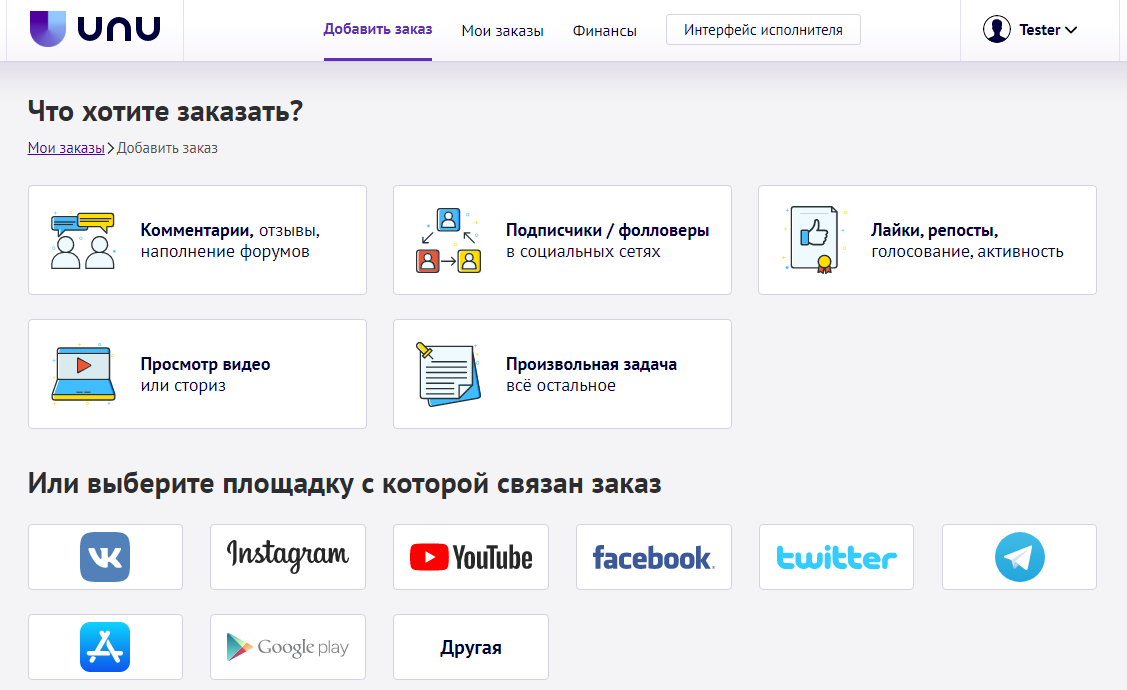Choose the Другая platform option
The width and height of the screenshot is (1127, 690).
click(471, 647)
